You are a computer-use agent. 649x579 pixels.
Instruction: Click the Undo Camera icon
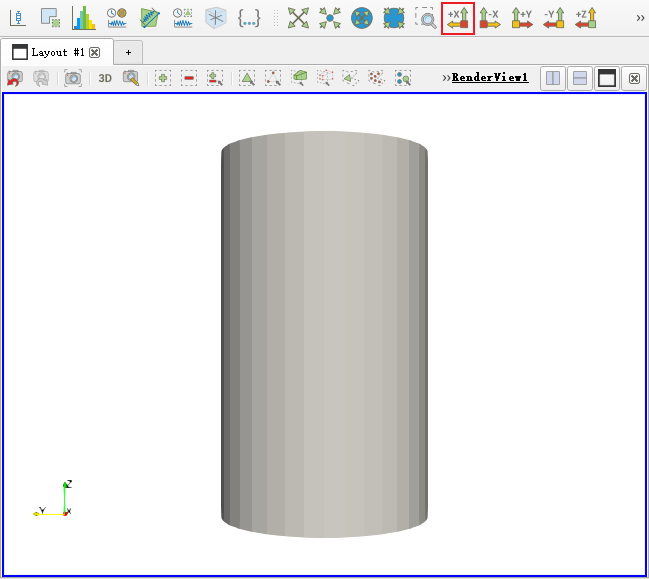15,77
